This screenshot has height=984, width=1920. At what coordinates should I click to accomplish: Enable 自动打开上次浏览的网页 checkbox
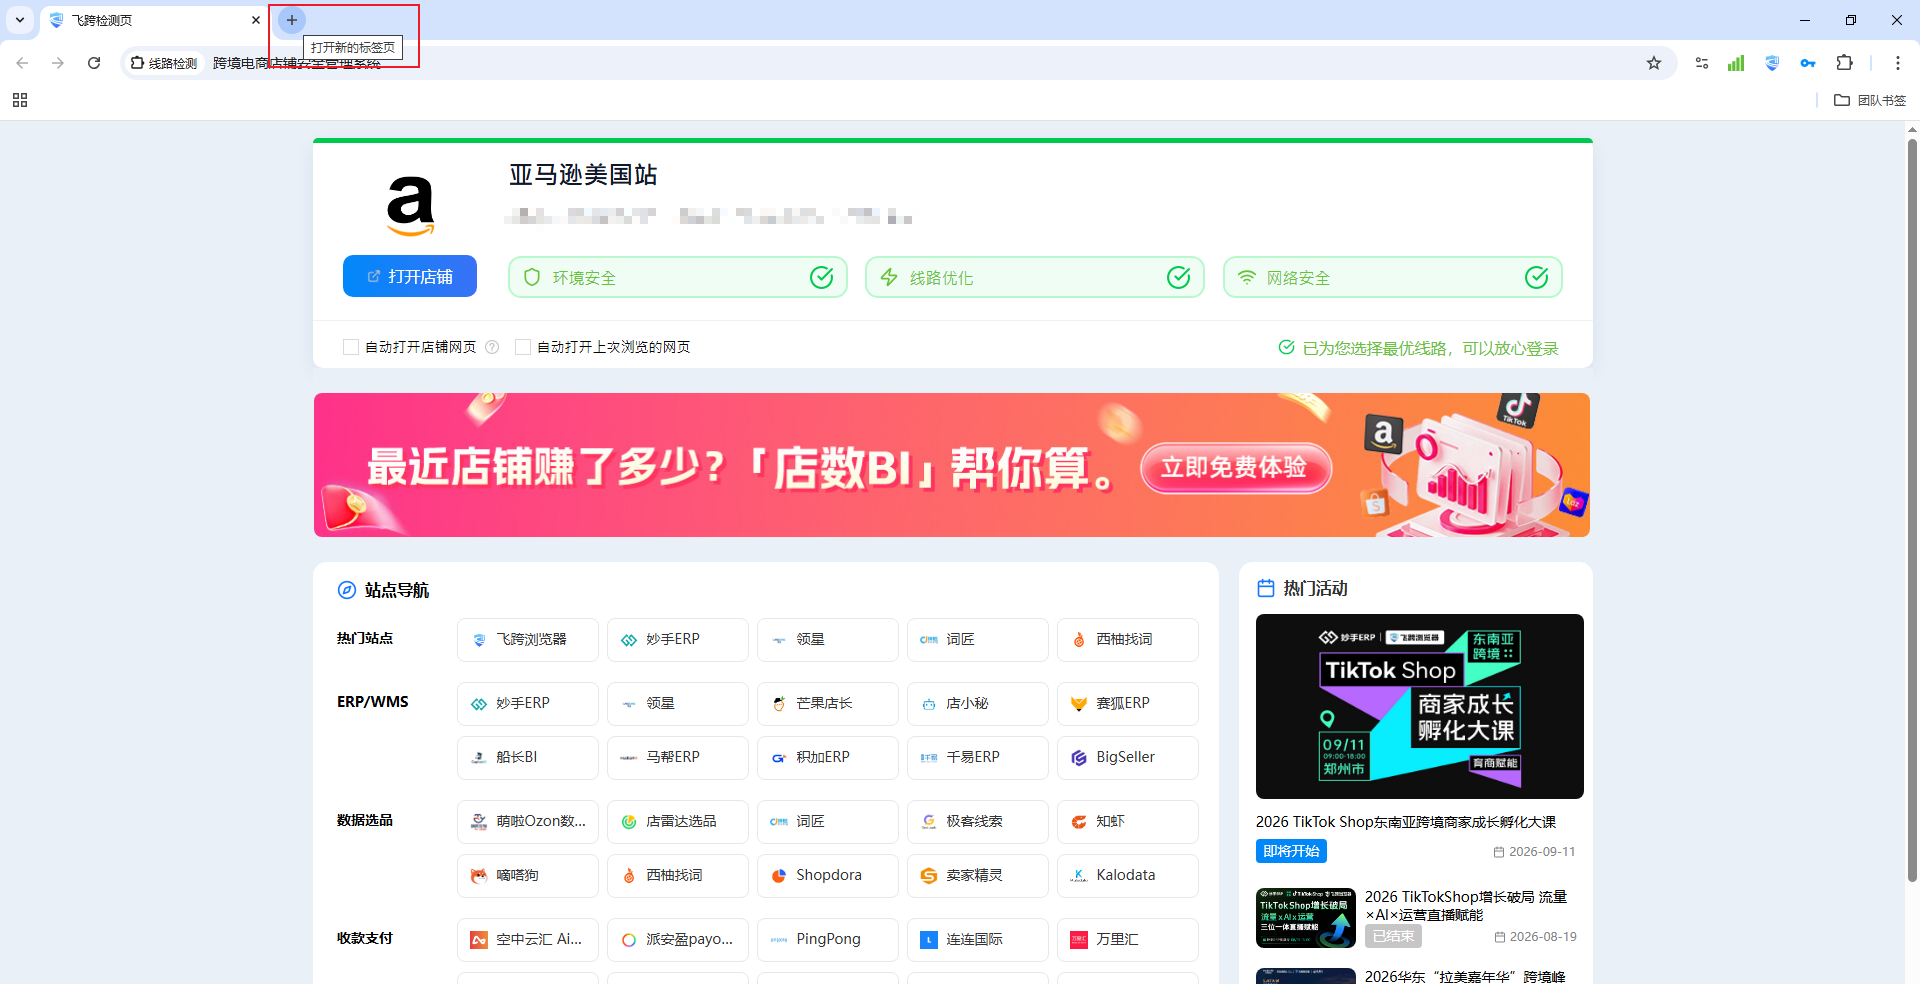pos(523,347)
